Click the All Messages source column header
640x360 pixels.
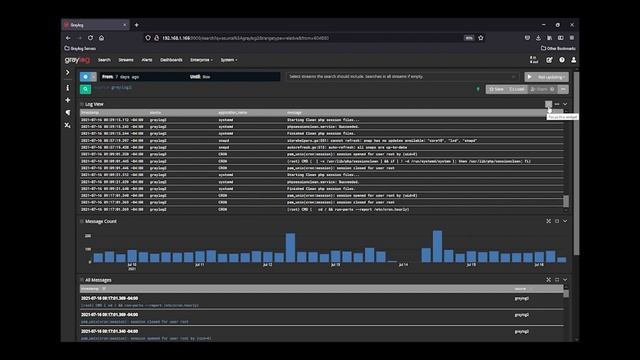click(x=520, y=289)
